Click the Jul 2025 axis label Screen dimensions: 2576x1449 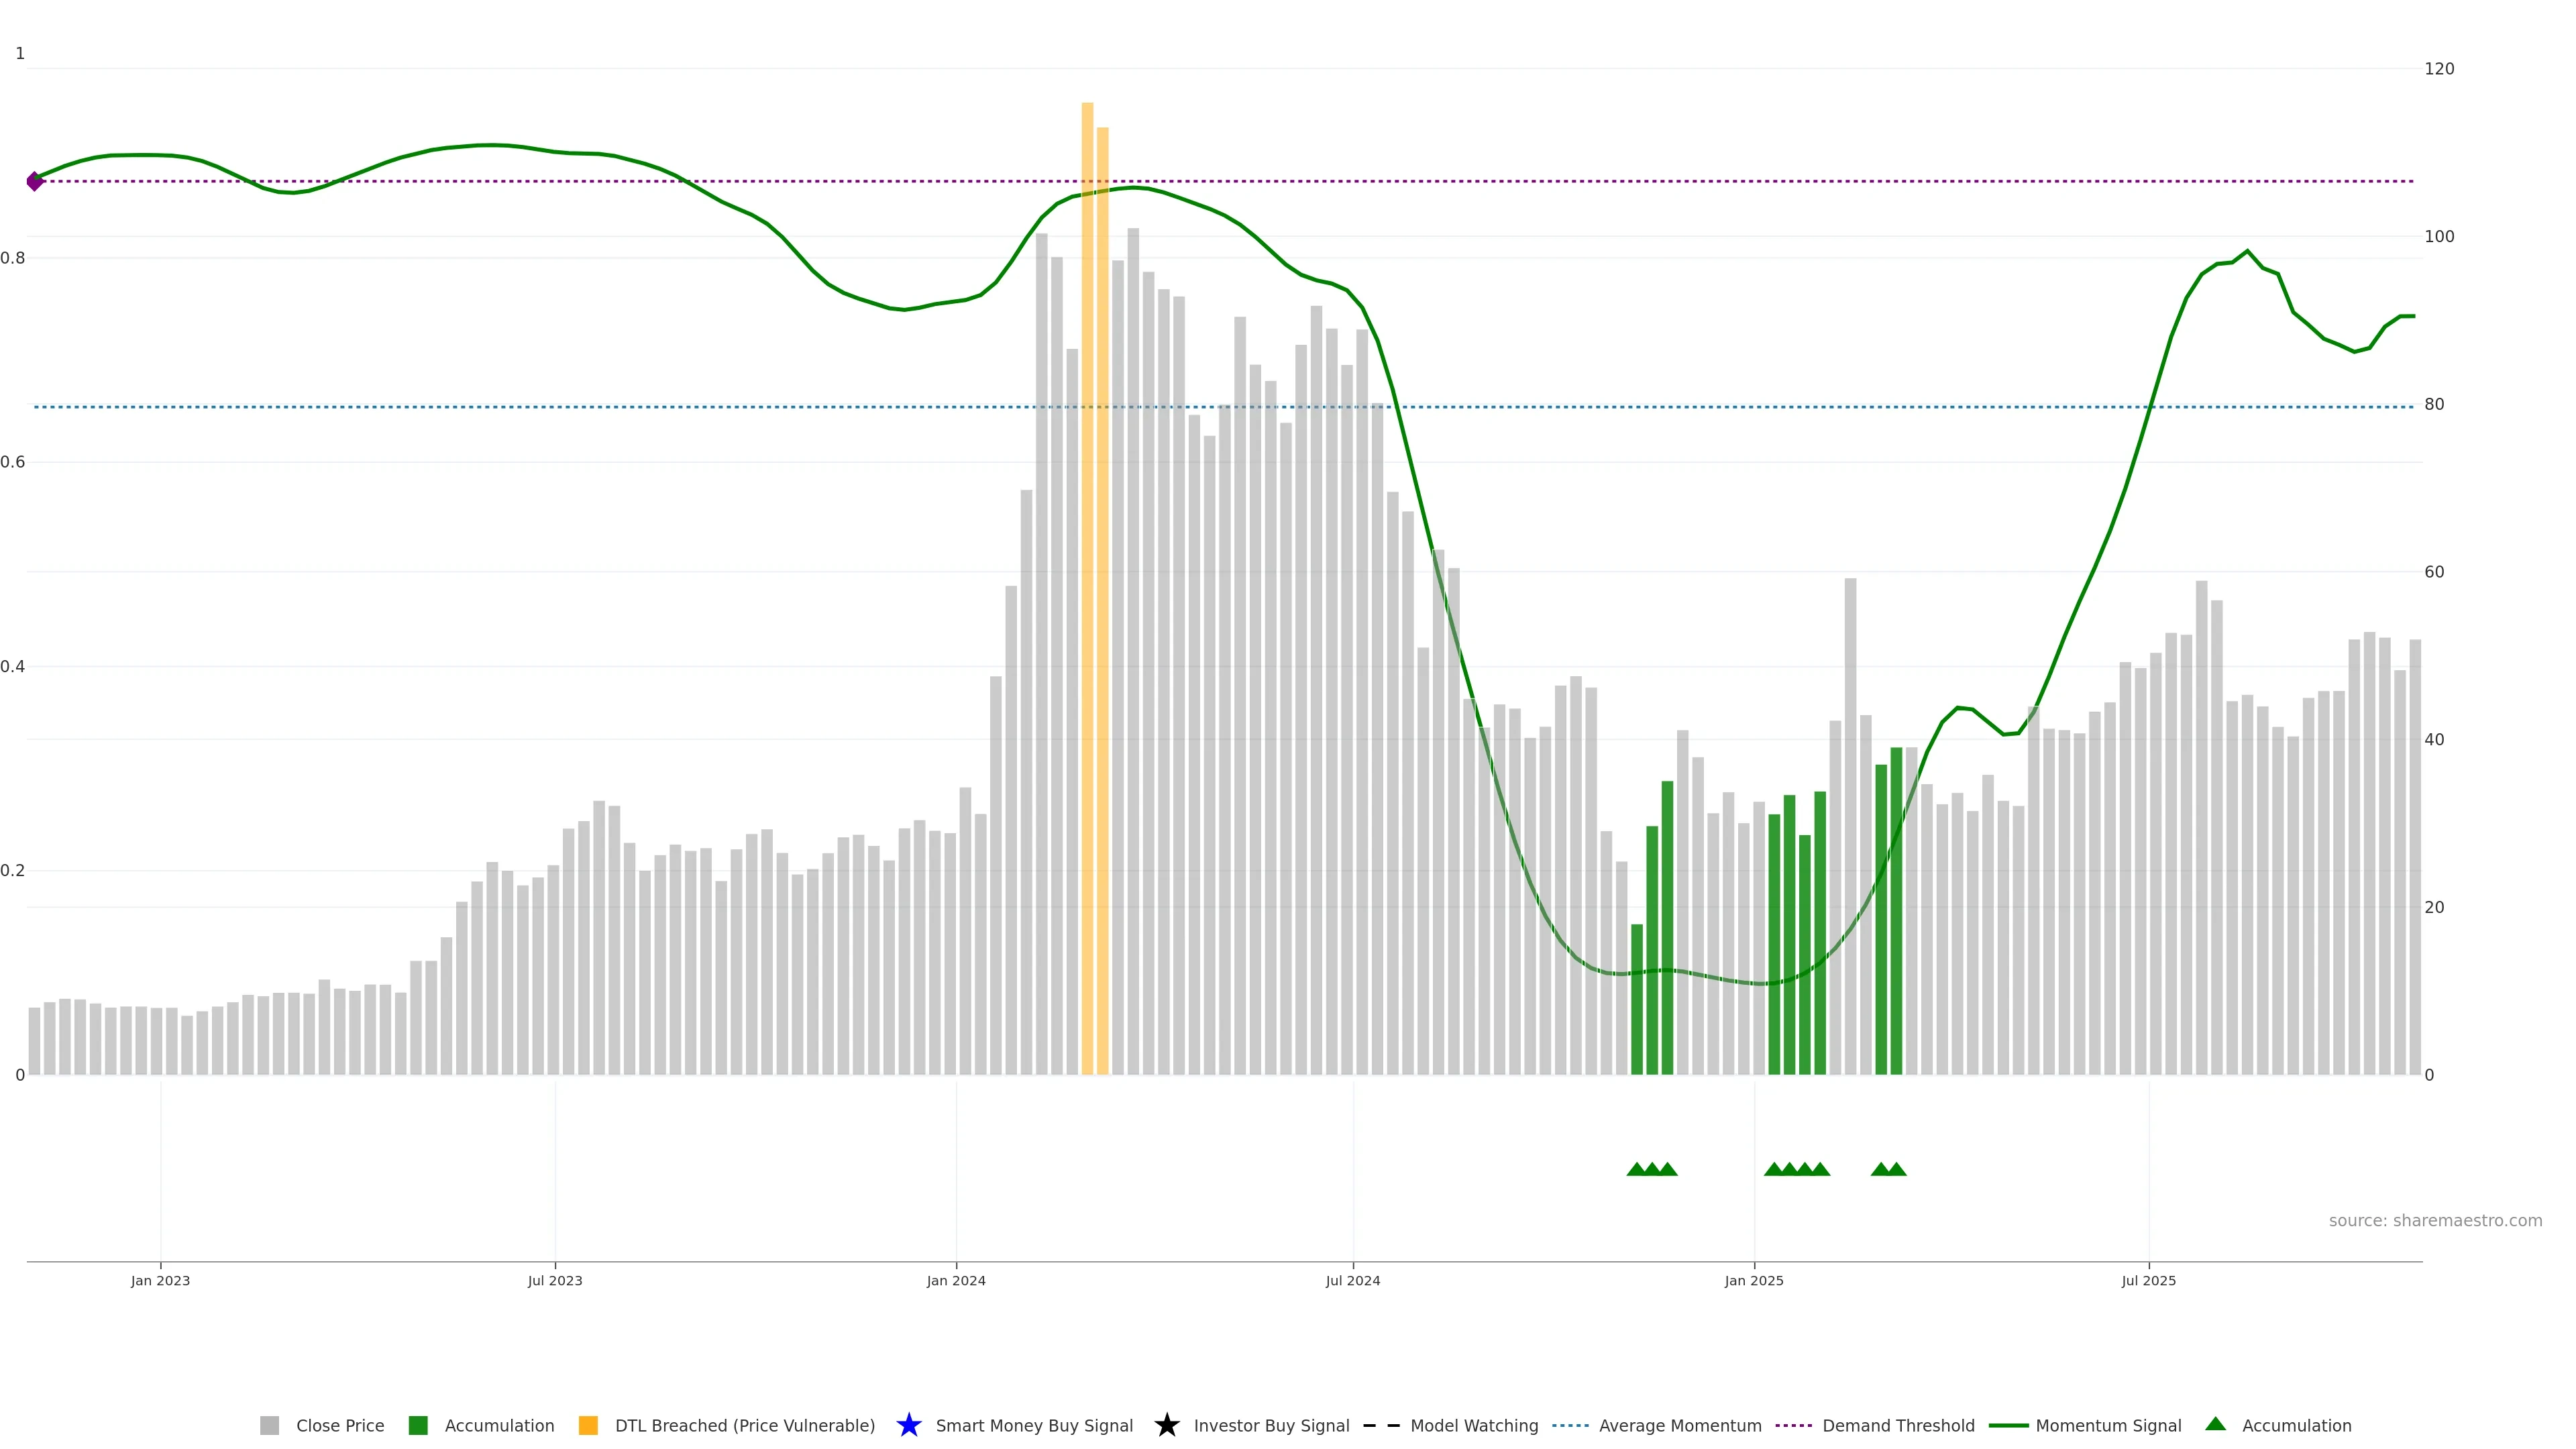(2148, 1280)
